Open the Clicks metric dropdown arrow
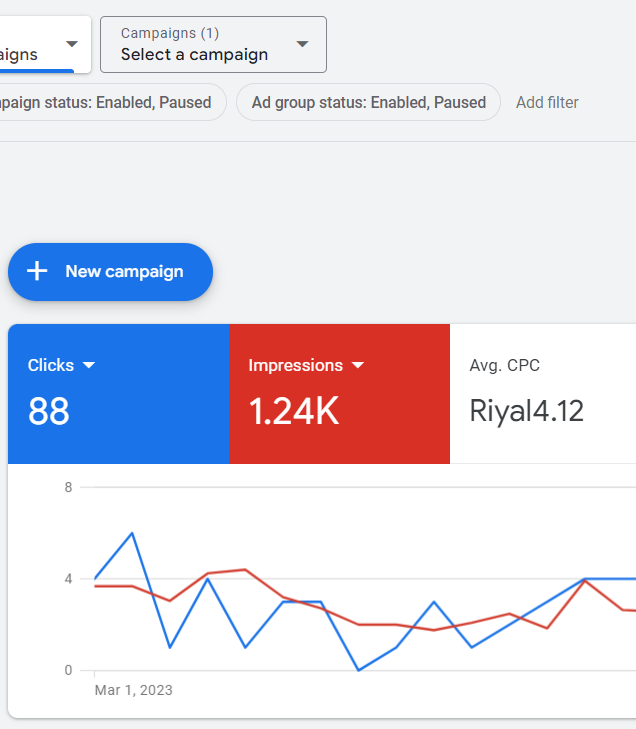The height and width of the screenshot is (729, 636). [89, 366]
